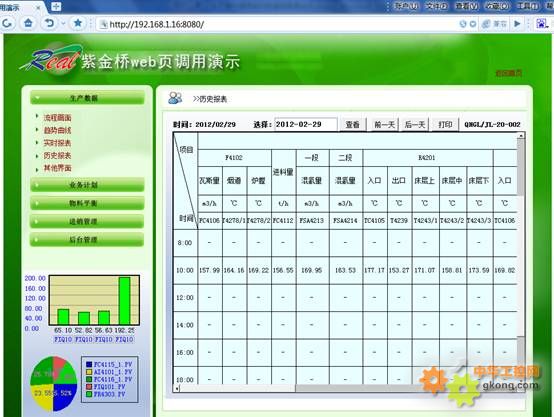Screen dimensions: 554x417
Task: Click the page icon before the URL
Action: click(104, 24)
